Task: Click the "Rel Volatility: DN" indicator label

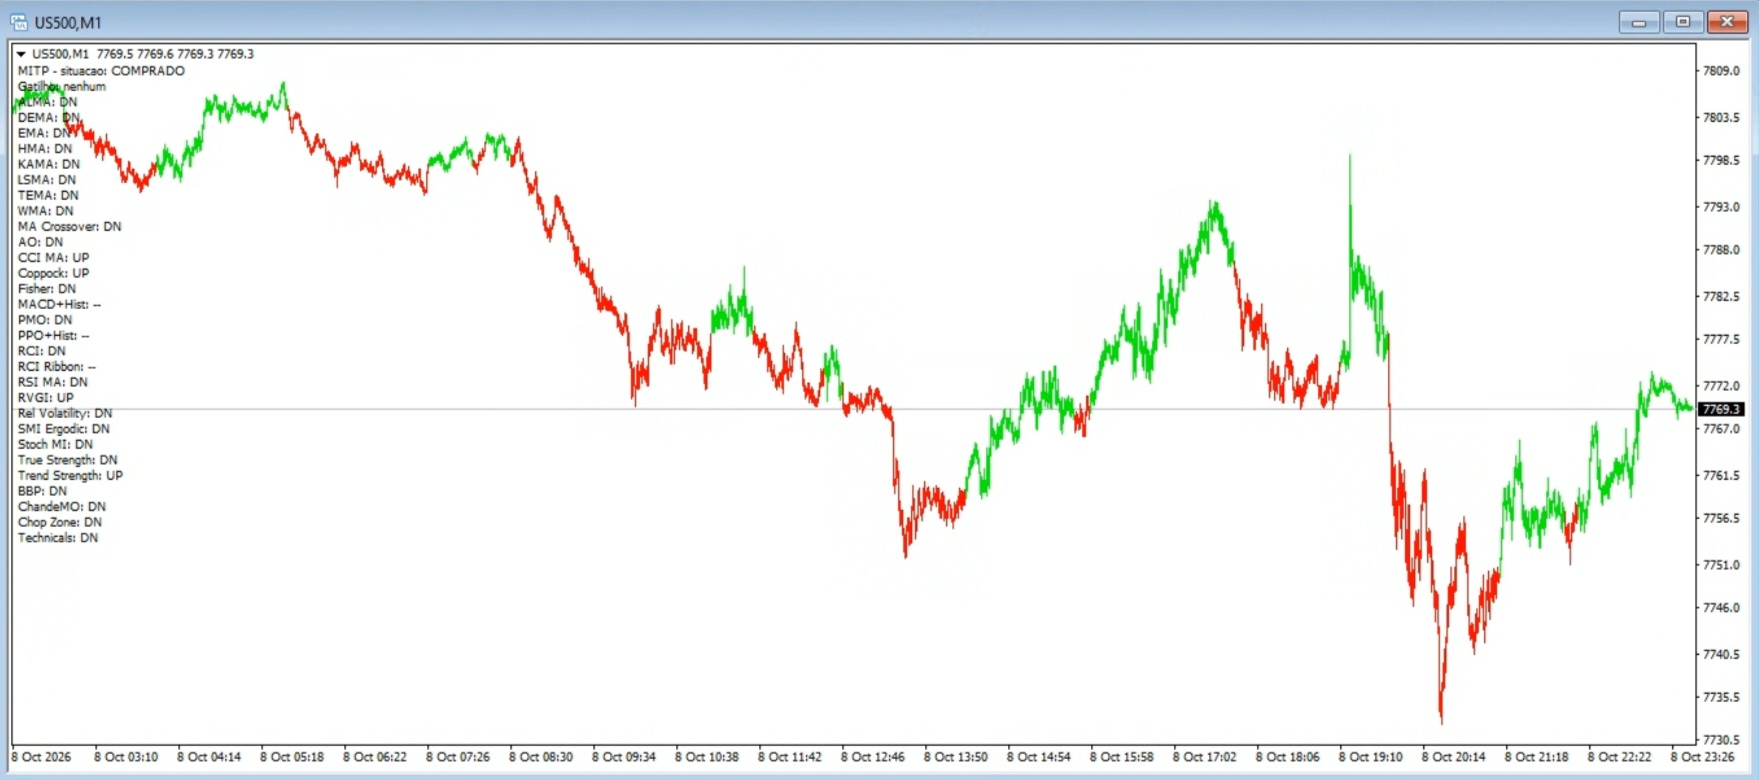Action: 65,413
